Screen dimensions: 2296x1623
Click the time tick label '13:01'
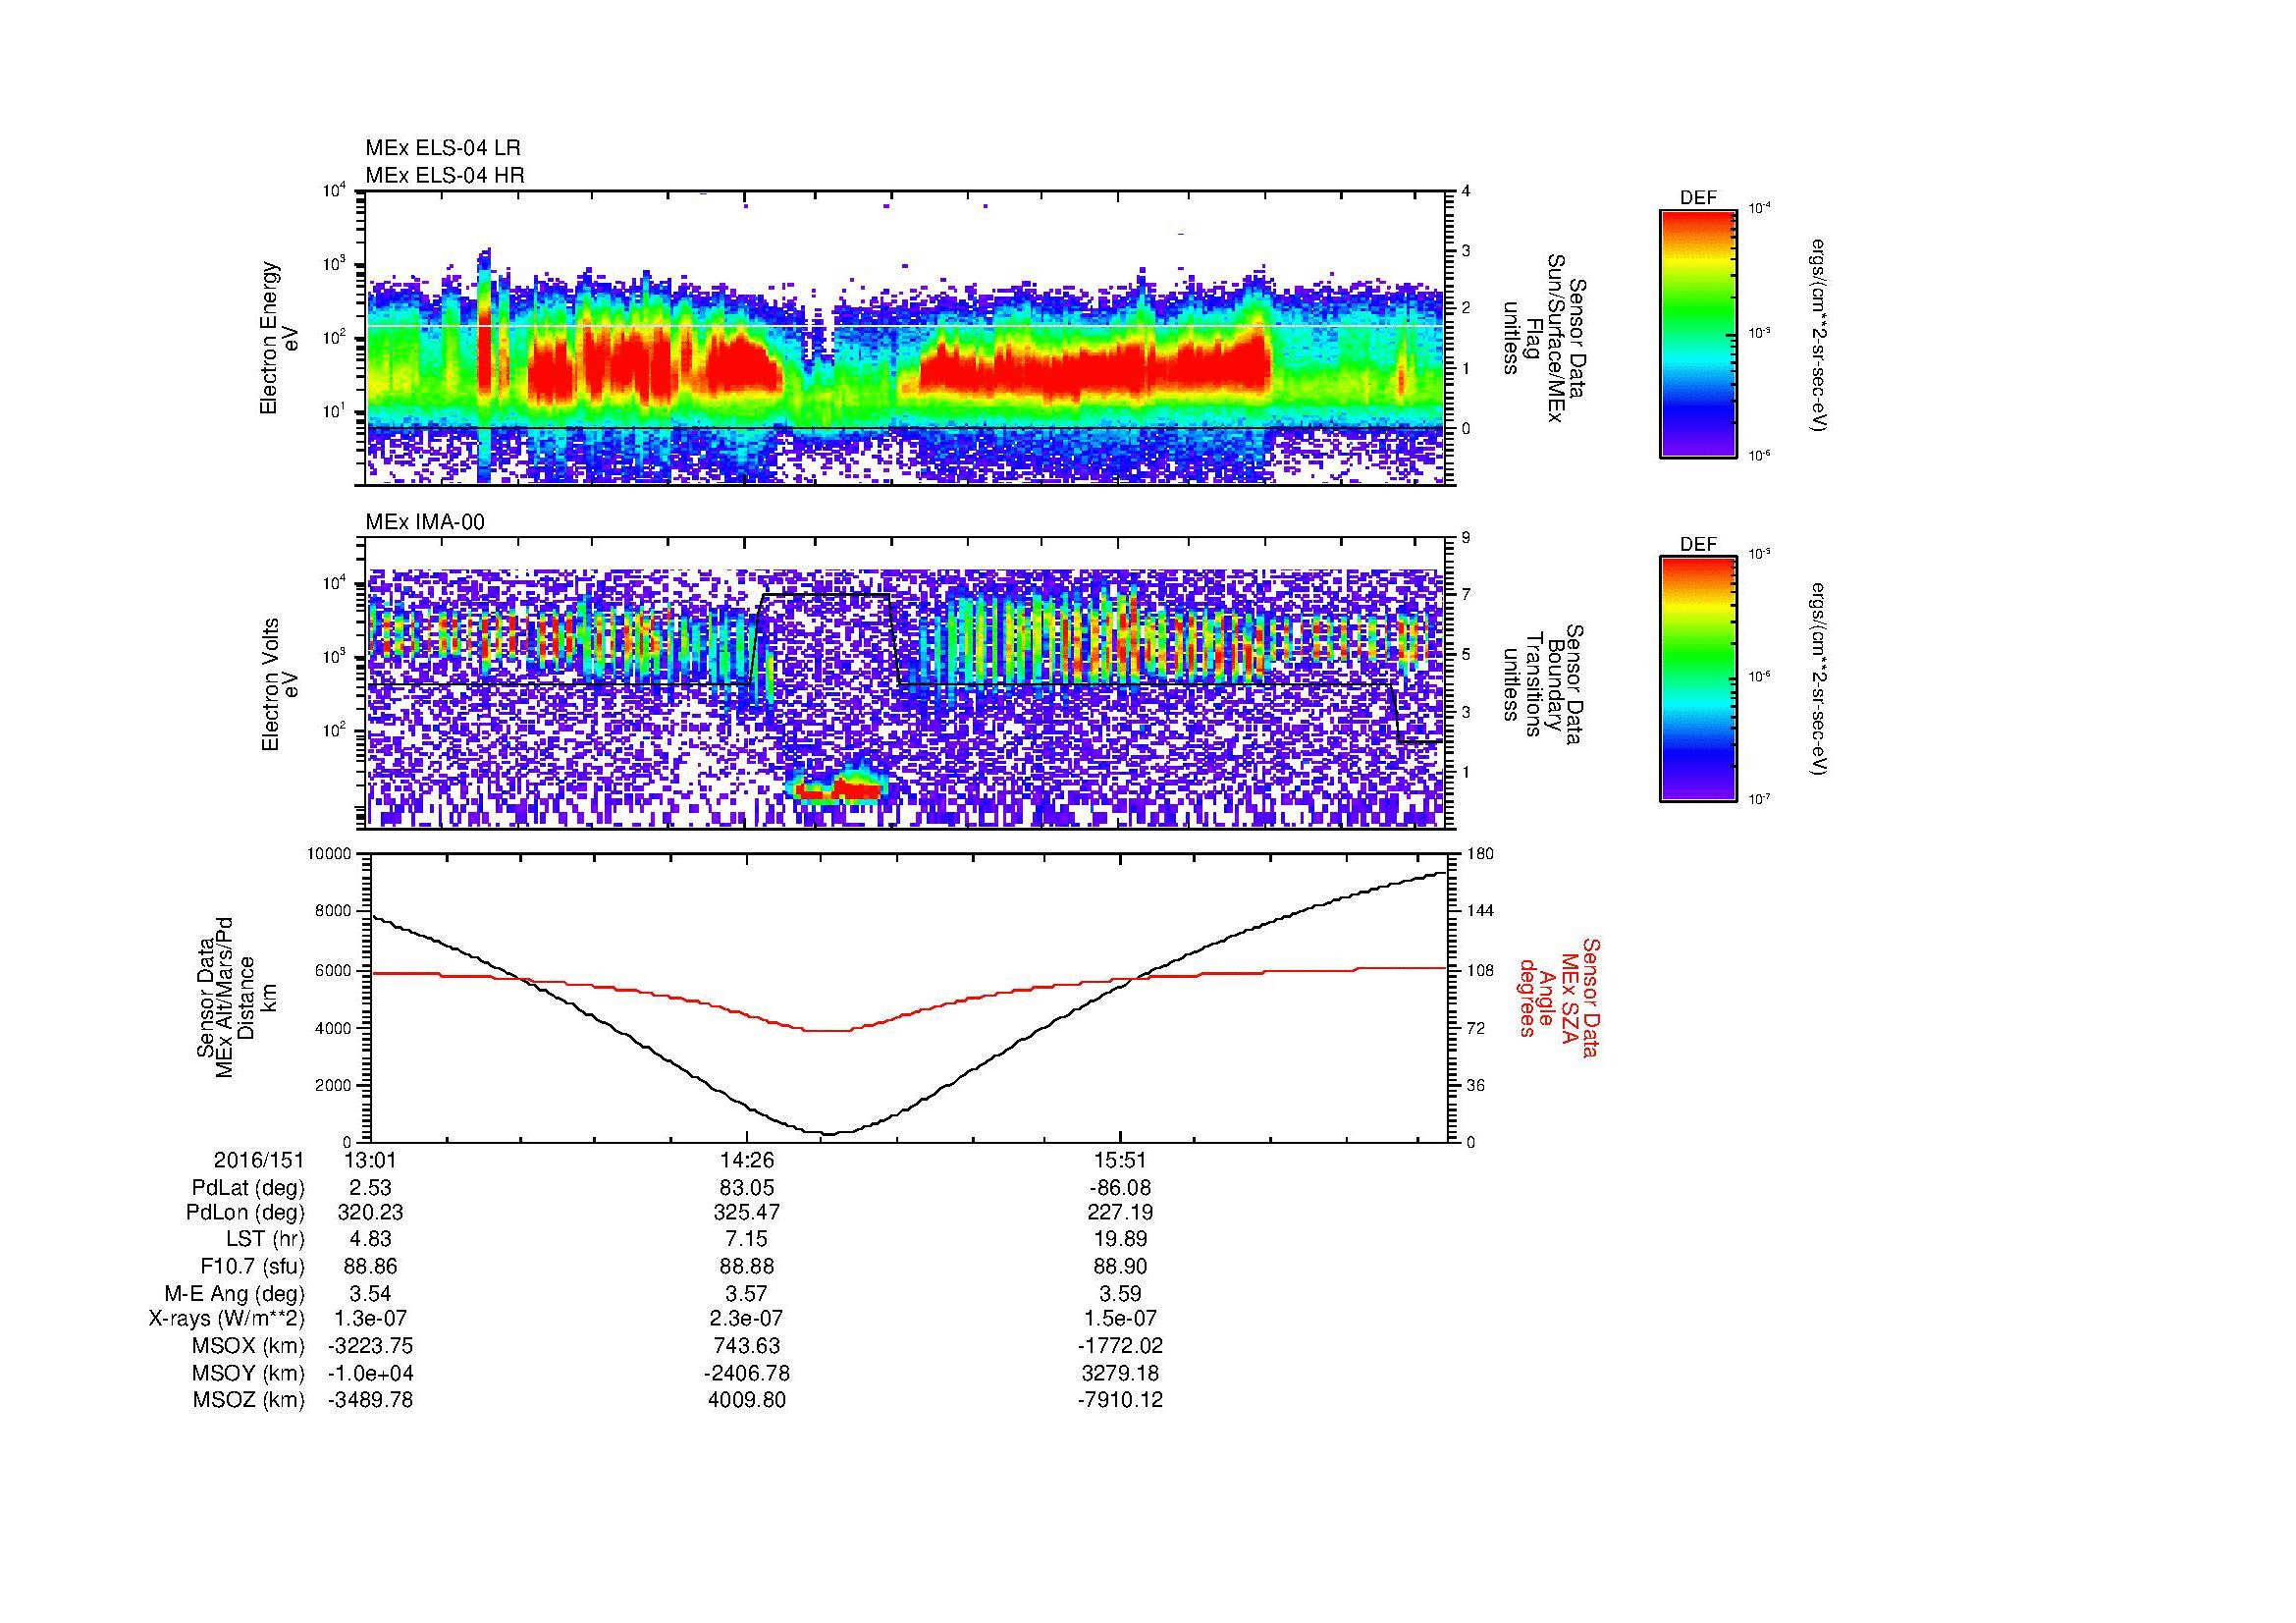click(369, 1161)
